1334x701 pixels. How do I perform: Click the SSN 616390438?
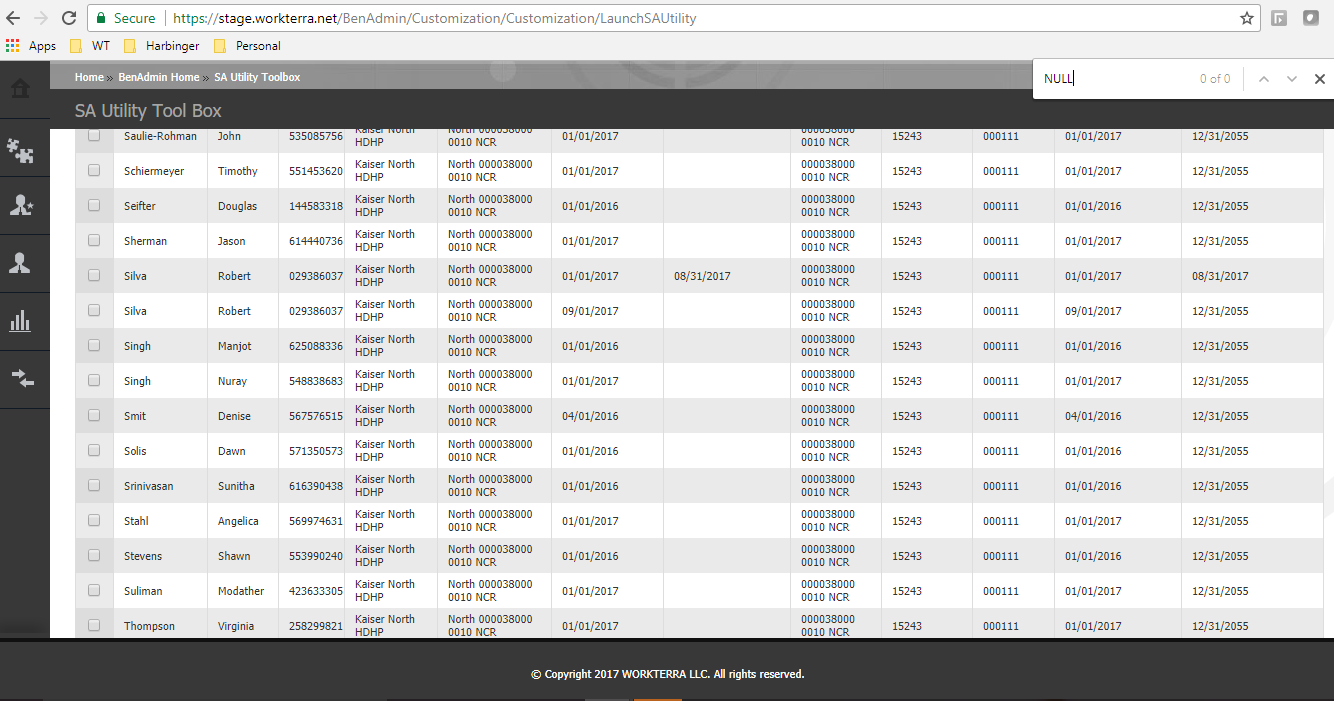316,486
